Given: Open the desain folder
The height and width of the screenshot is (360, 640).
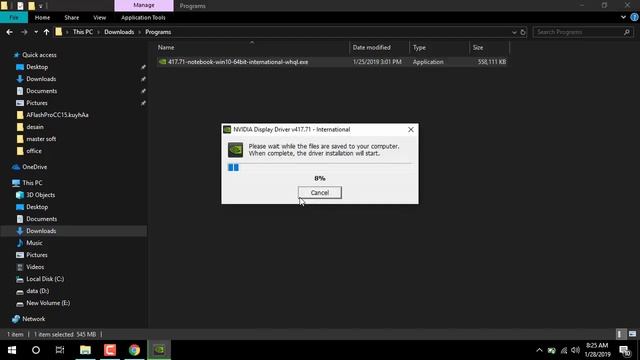Looking at the screenshot, I should tap(35, 127).
